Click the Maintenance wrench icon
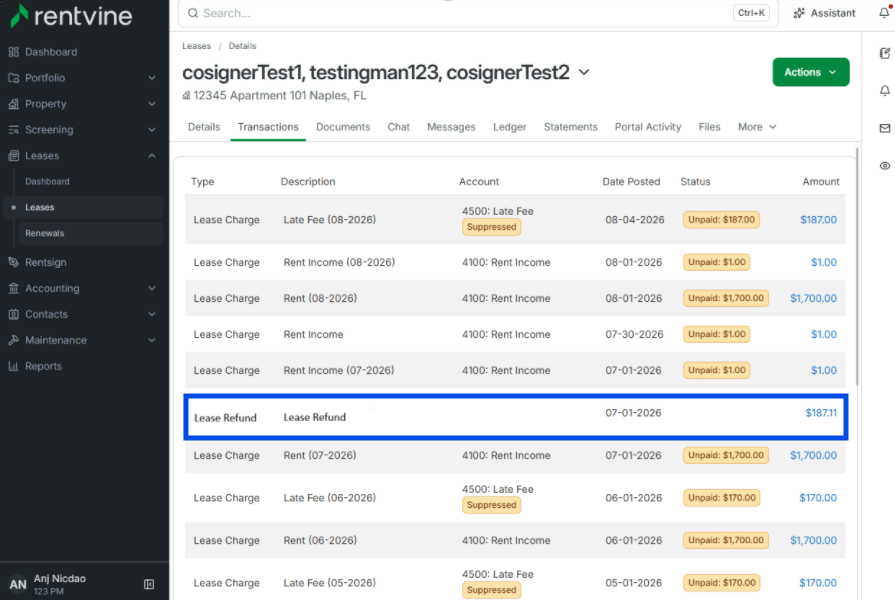895x600 pixels. 14,340
